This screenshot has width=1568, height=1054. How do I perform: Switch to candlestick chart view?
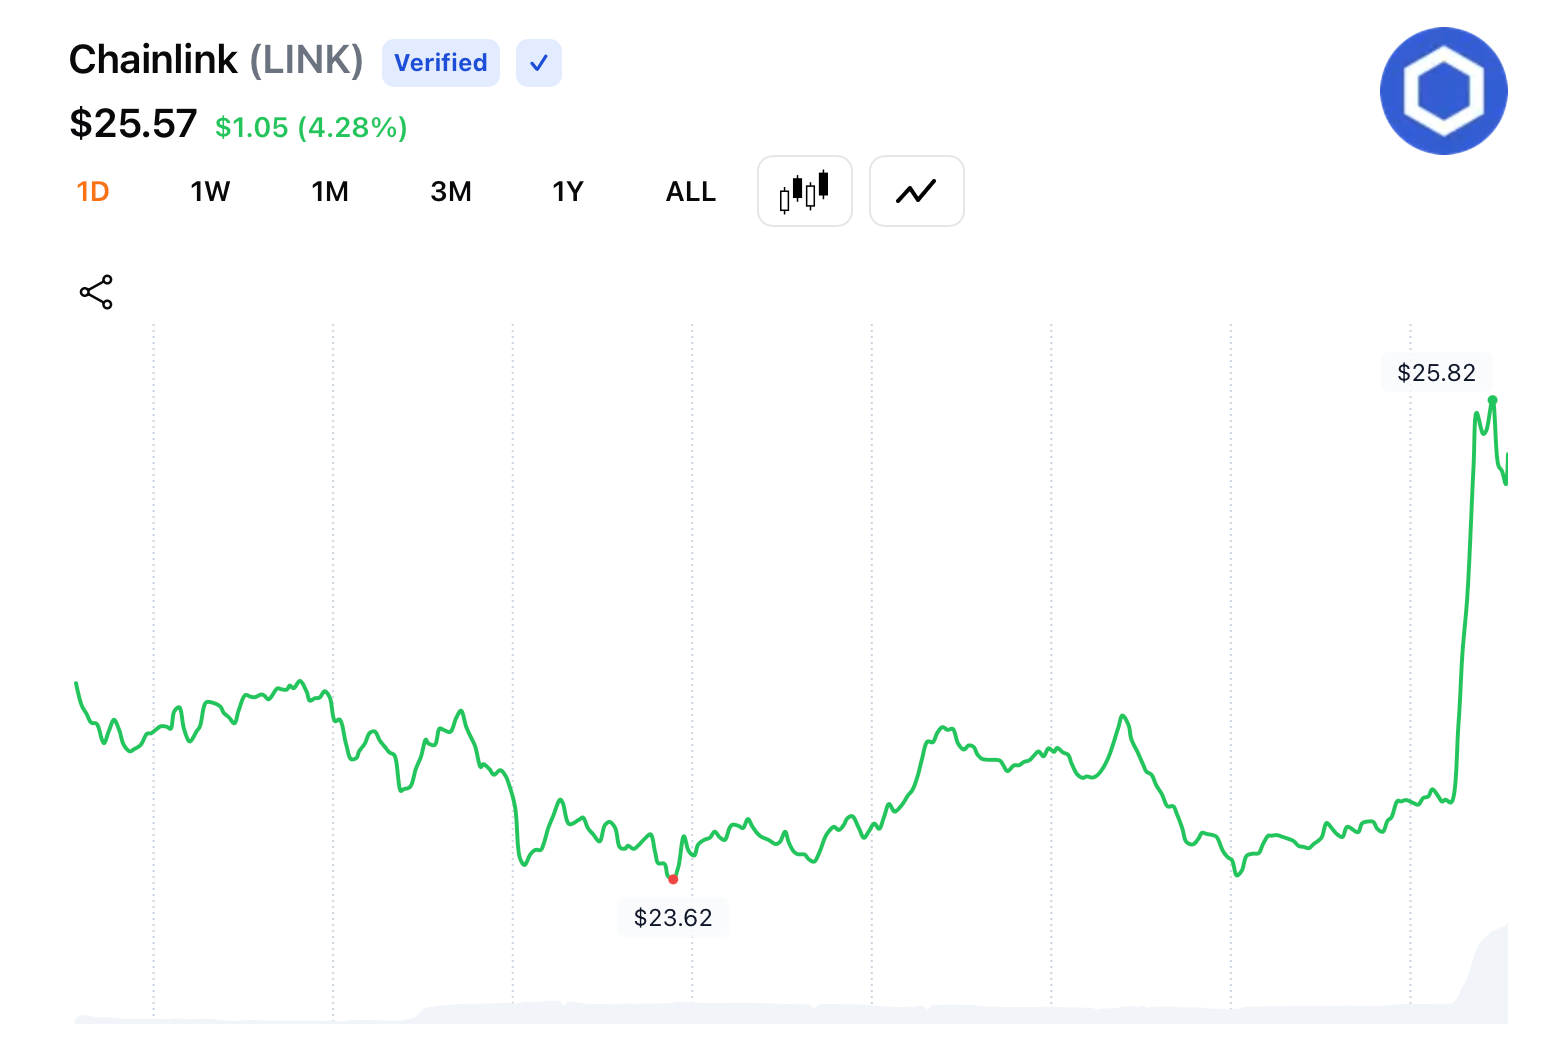pos(804,191)
